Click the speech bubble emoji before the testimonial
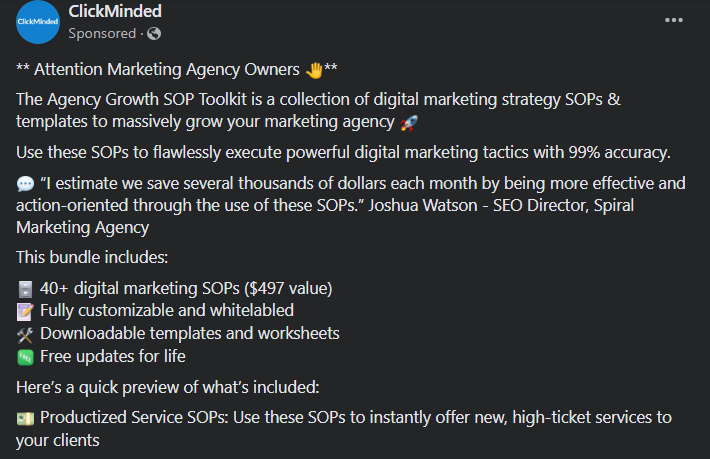Viewport: 710px width, 459px height. (x=26, y=184)
